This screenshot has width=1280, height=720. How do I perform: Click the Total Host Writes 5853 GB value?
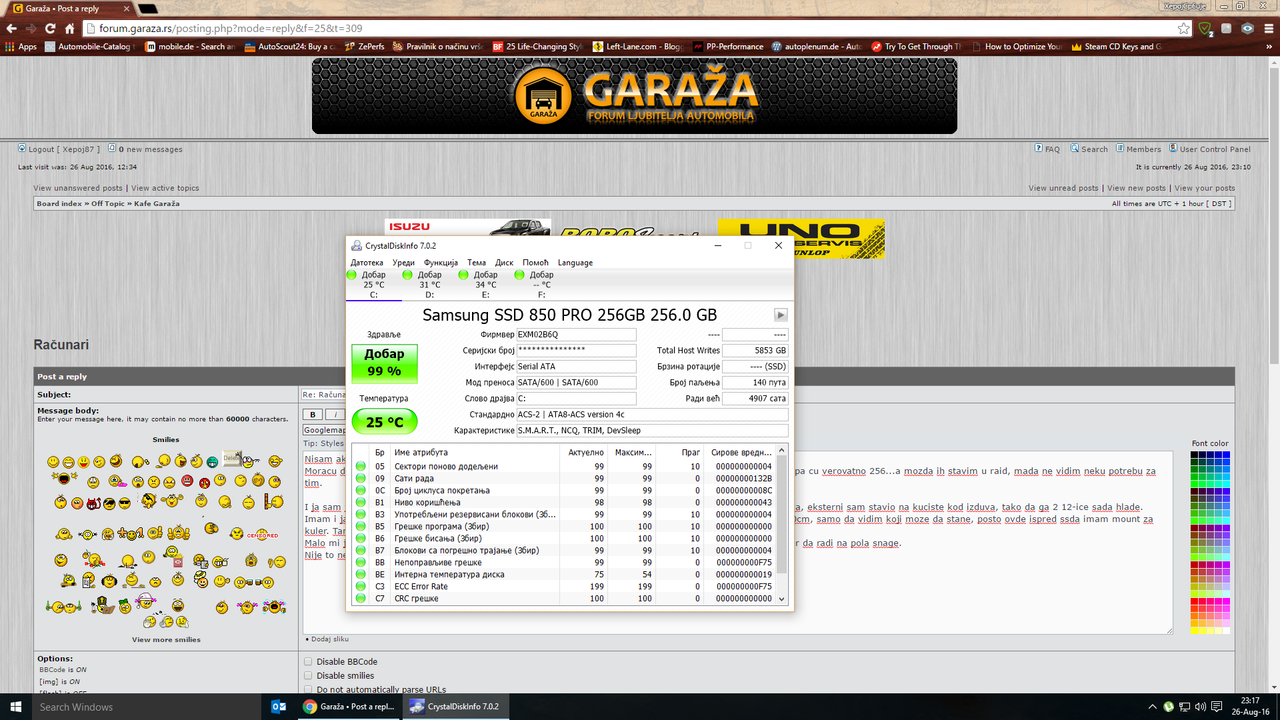pyautogui.click(x=755, y=351)
